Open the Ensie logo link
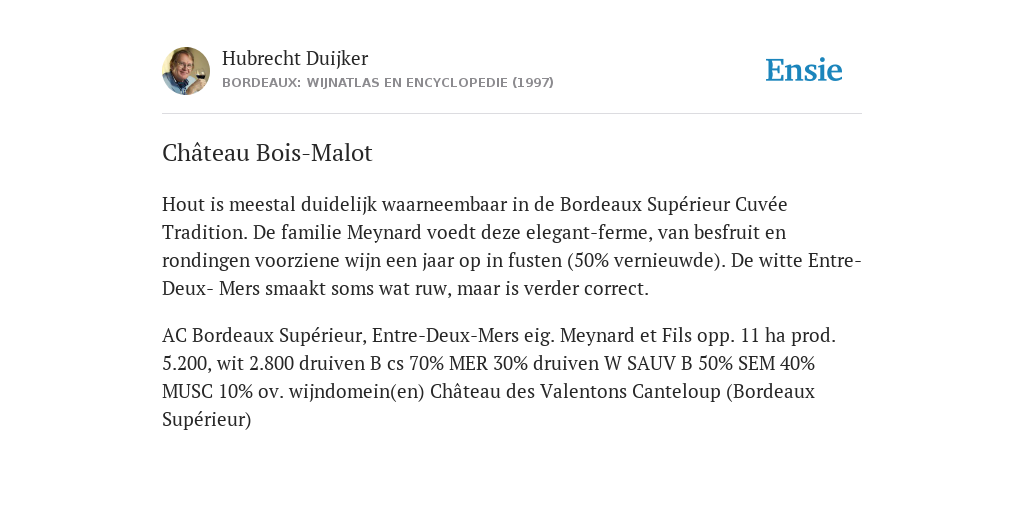The height and width of the screenshot is (512, 1024). click(804, 70)
